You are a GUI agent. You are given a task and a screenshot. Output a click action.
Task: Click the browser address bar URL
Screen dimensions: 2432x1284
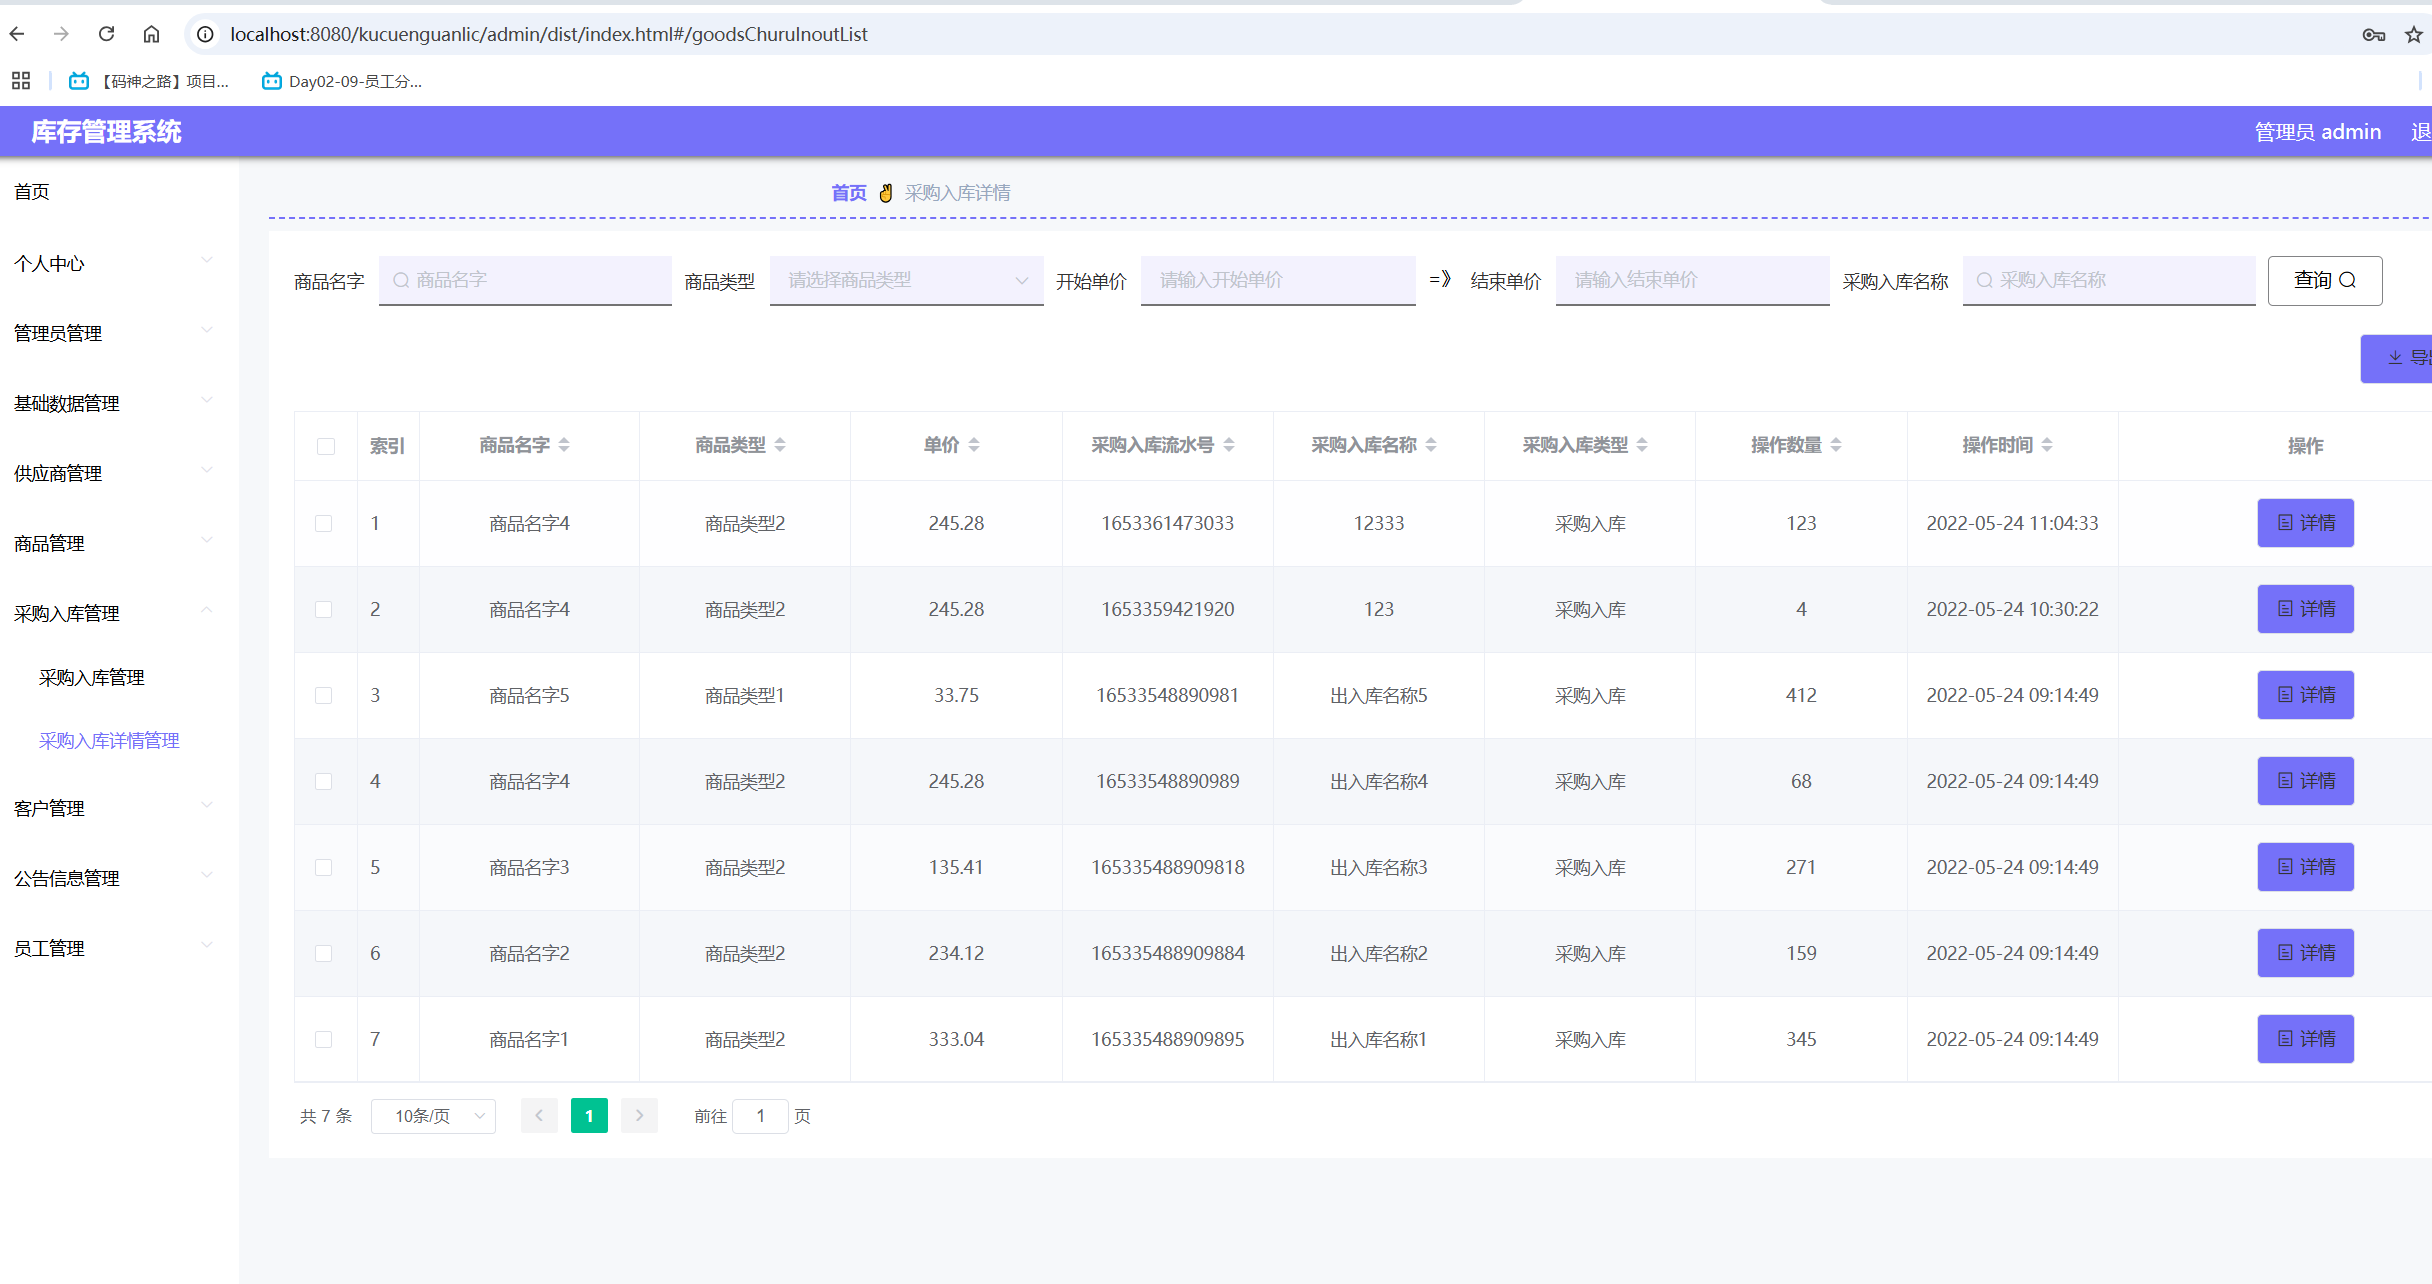(548, 34)
